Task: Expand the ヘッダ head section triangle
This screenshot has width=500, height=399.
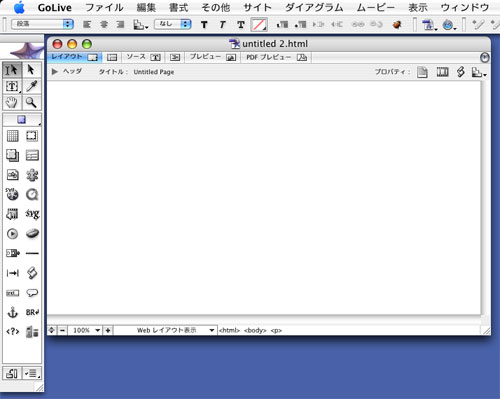Action: tap(55, 72)
